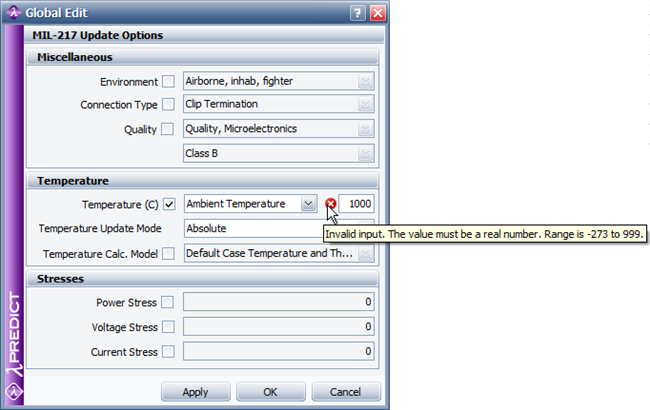Open the Ambient Temperature dropdown

308,204
